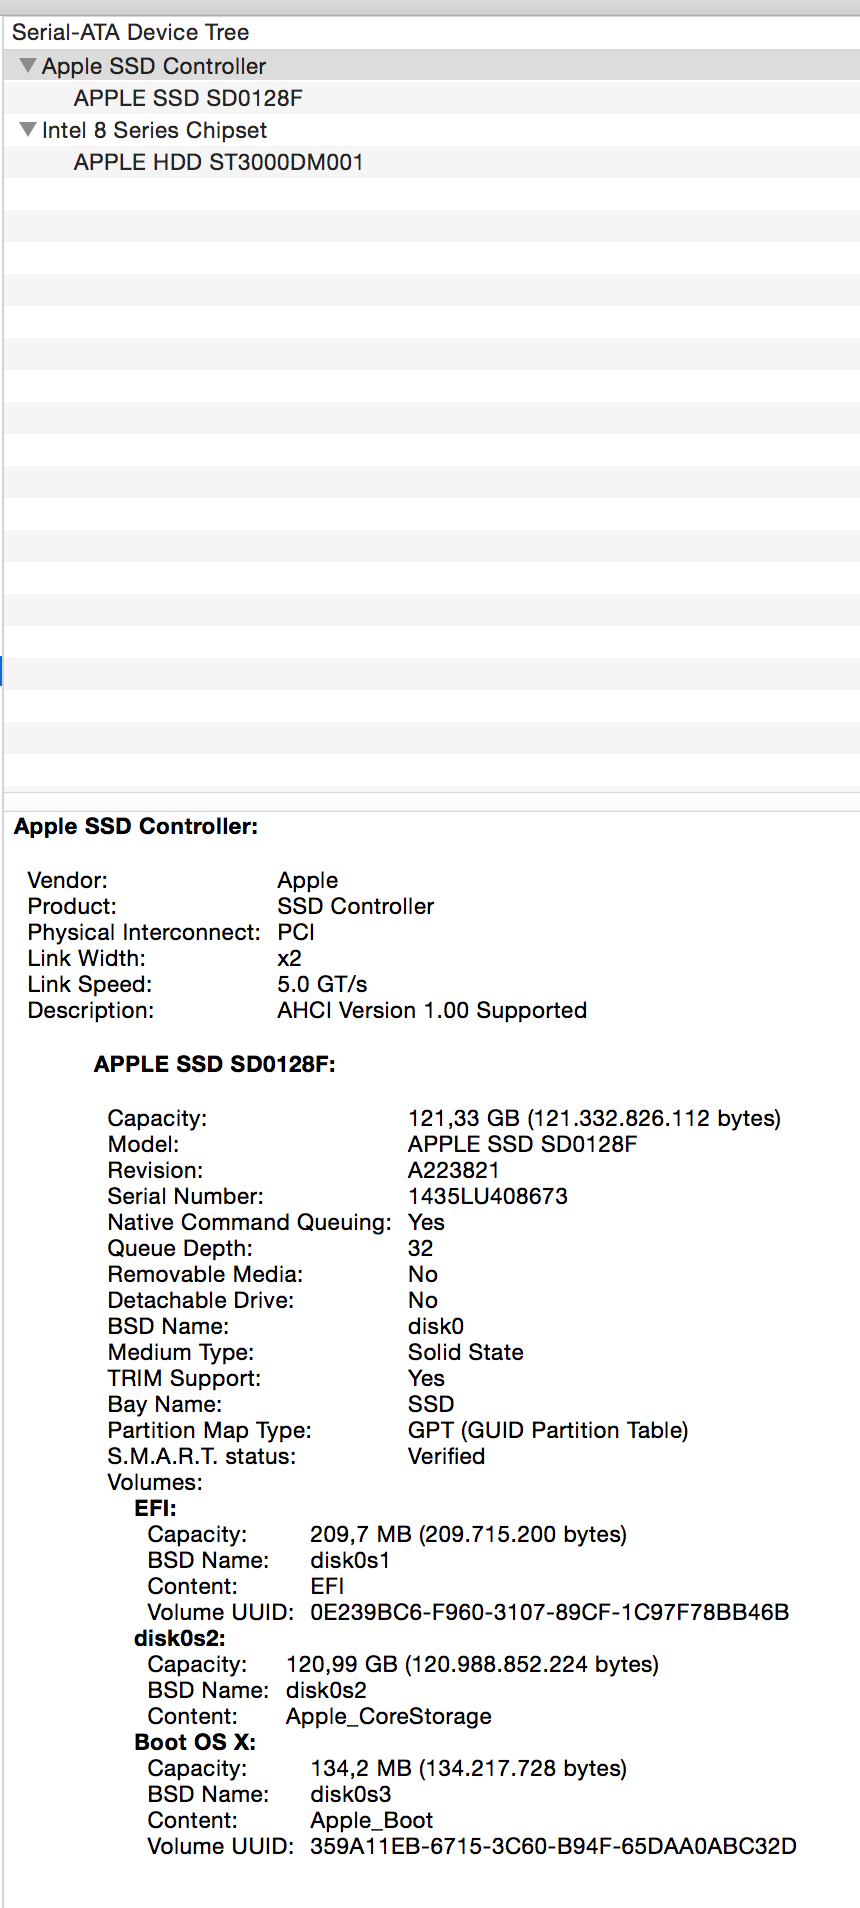The image size is (860, 1908).
Task: Click the Link Speed value 5.0 GT/s
Action: click(x=322, y=985)
